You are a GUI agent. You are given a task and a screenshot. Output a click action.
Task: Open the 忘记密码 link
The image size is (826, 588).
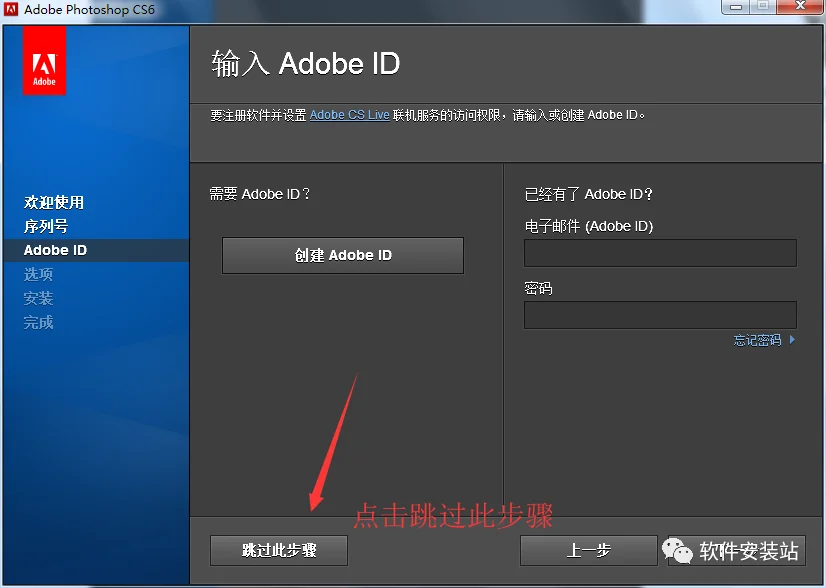coord(758,340)
